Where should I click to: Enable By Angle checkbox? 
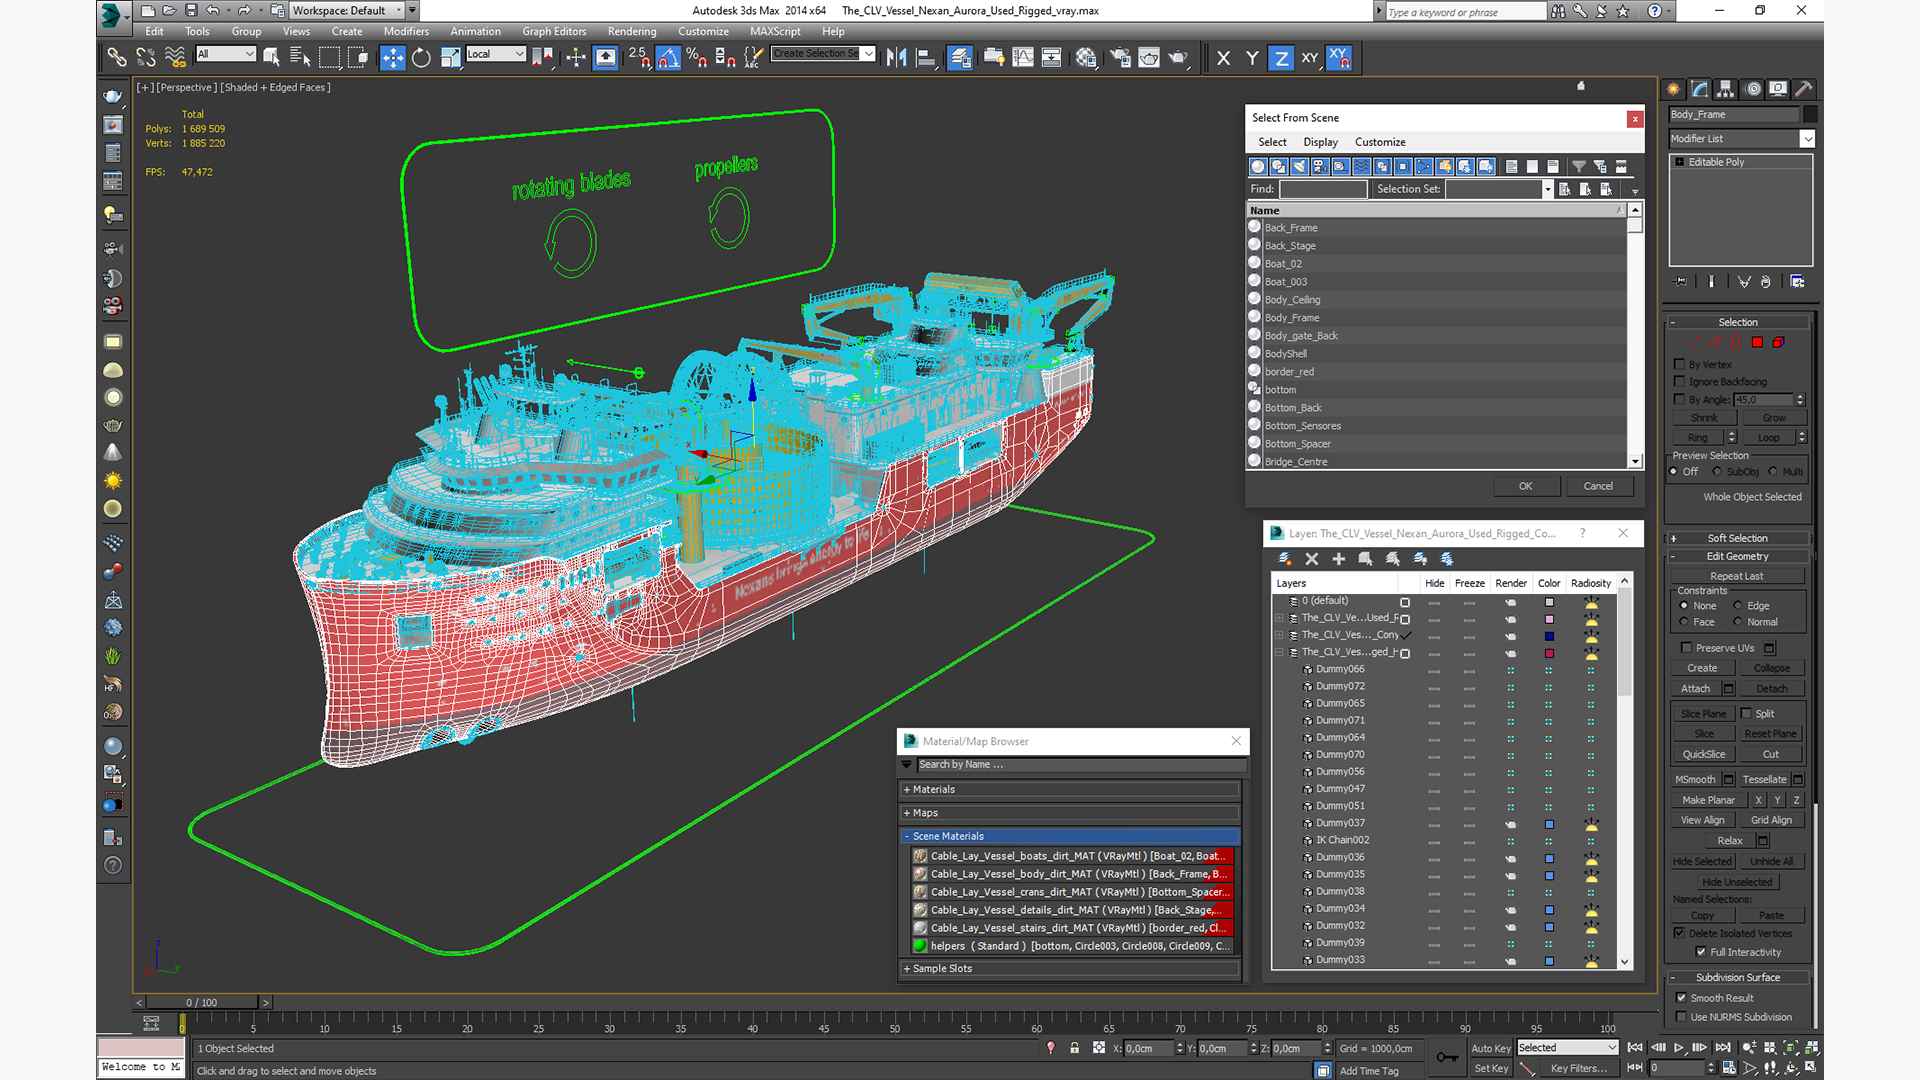pos(1680,399)
